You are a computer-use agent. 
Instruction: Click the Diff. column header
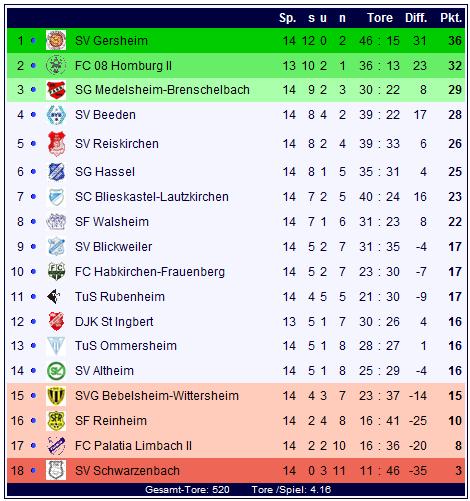pyautogui.click(x=416, y=18)
